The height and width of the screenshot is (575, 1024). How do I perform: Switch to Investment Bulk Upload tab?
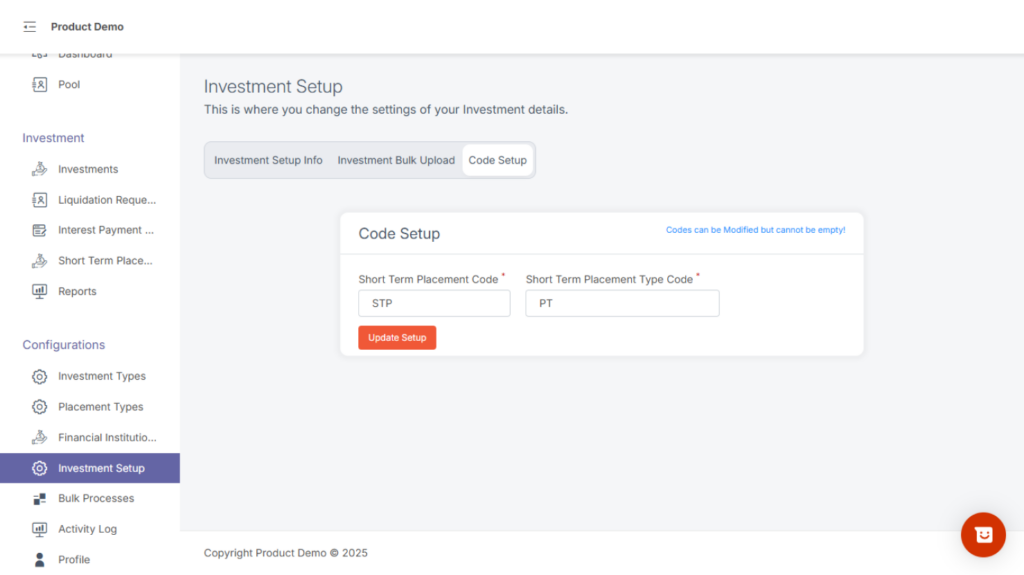[396, 160]
